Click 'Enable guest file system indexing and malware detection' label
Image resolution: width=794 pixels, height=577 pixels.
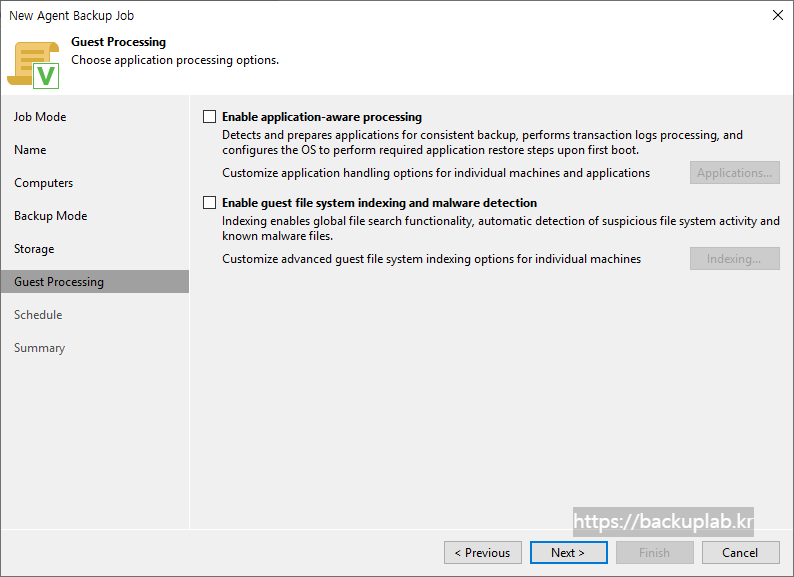379,203
